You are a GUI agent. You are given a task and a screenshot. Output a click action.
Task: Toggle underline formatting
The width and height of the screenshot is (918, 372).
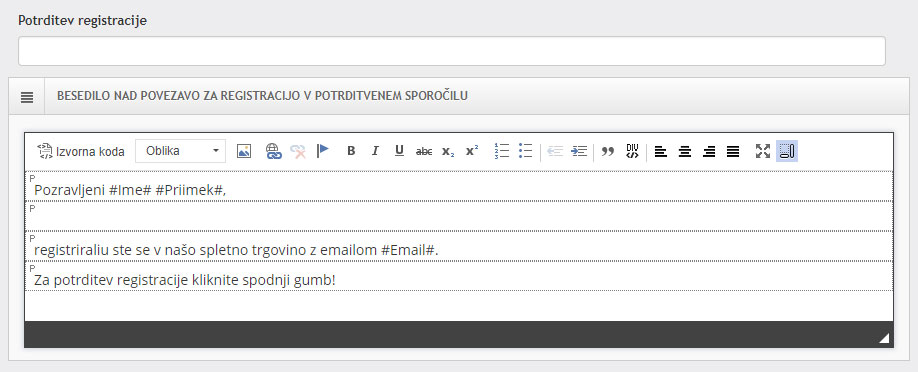point(399,151)
